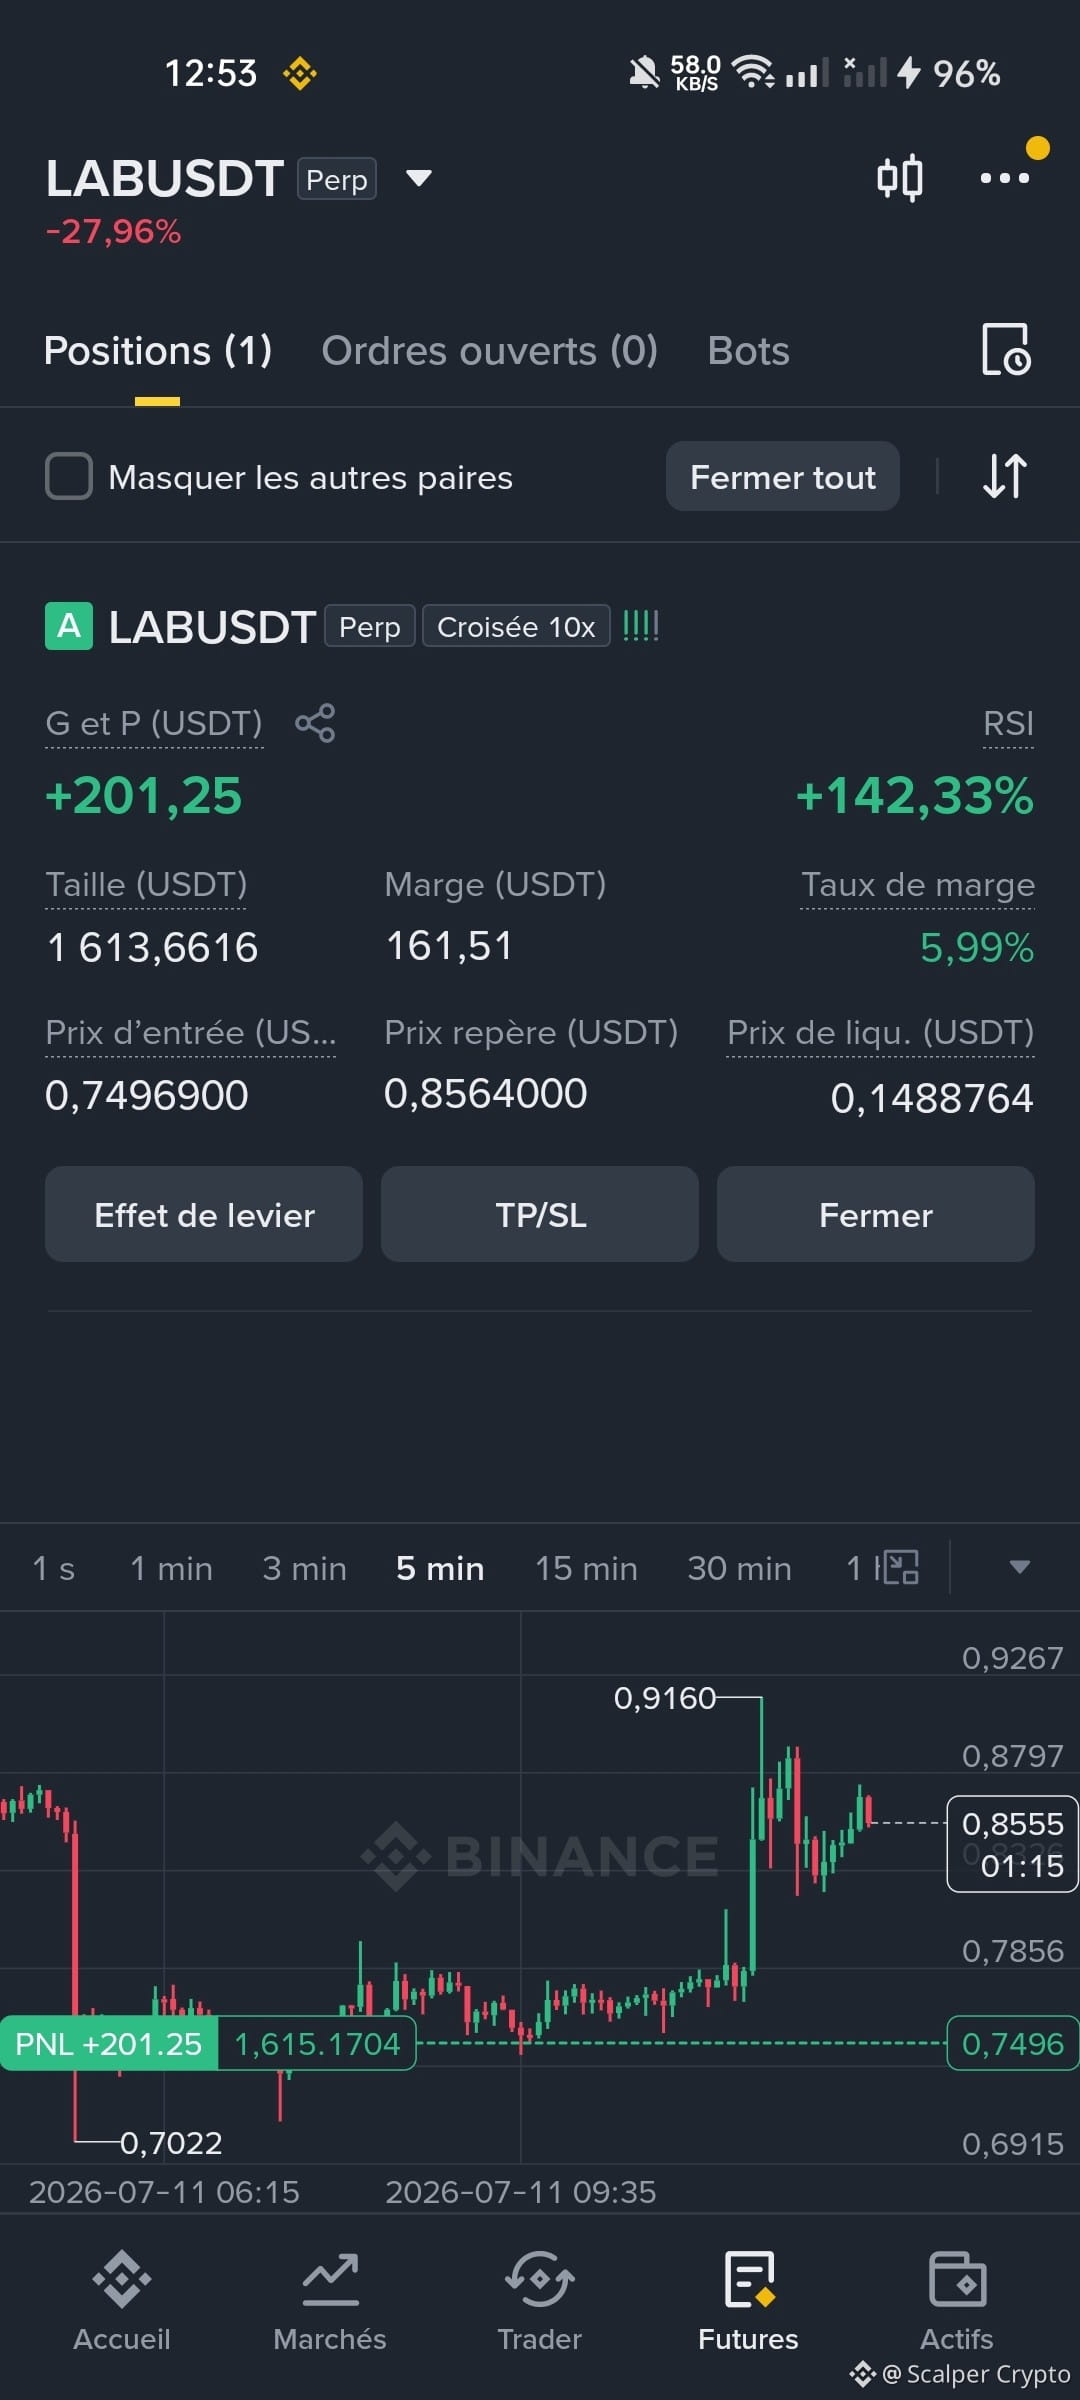Tap the Wi-Fi status icon
Screen dimensions: 1080x2400
(x=752, y=72)
